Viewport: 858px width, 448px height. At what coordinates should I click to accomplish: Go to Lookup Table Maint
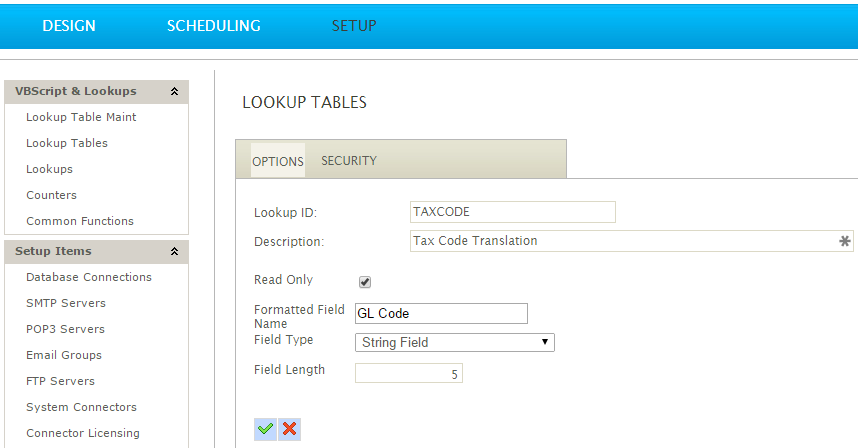click(x=81, y=117)
